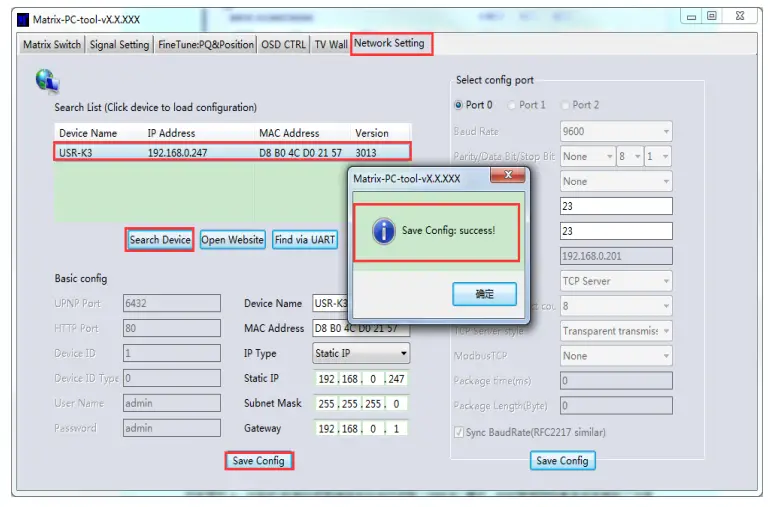Open FineTune:PQ&Position tab
The width and height of the screenshot is (770, 507).
click(x=206, y=45)
